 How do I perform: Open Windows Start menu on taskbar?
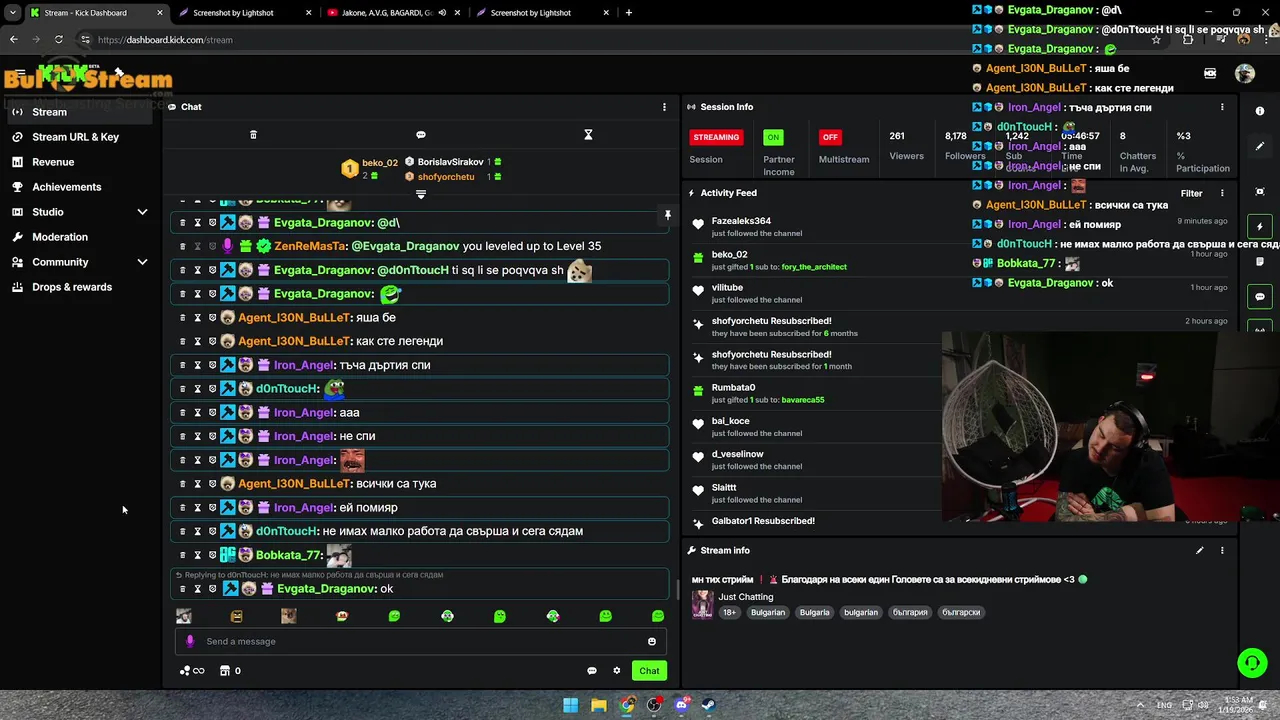570,705
